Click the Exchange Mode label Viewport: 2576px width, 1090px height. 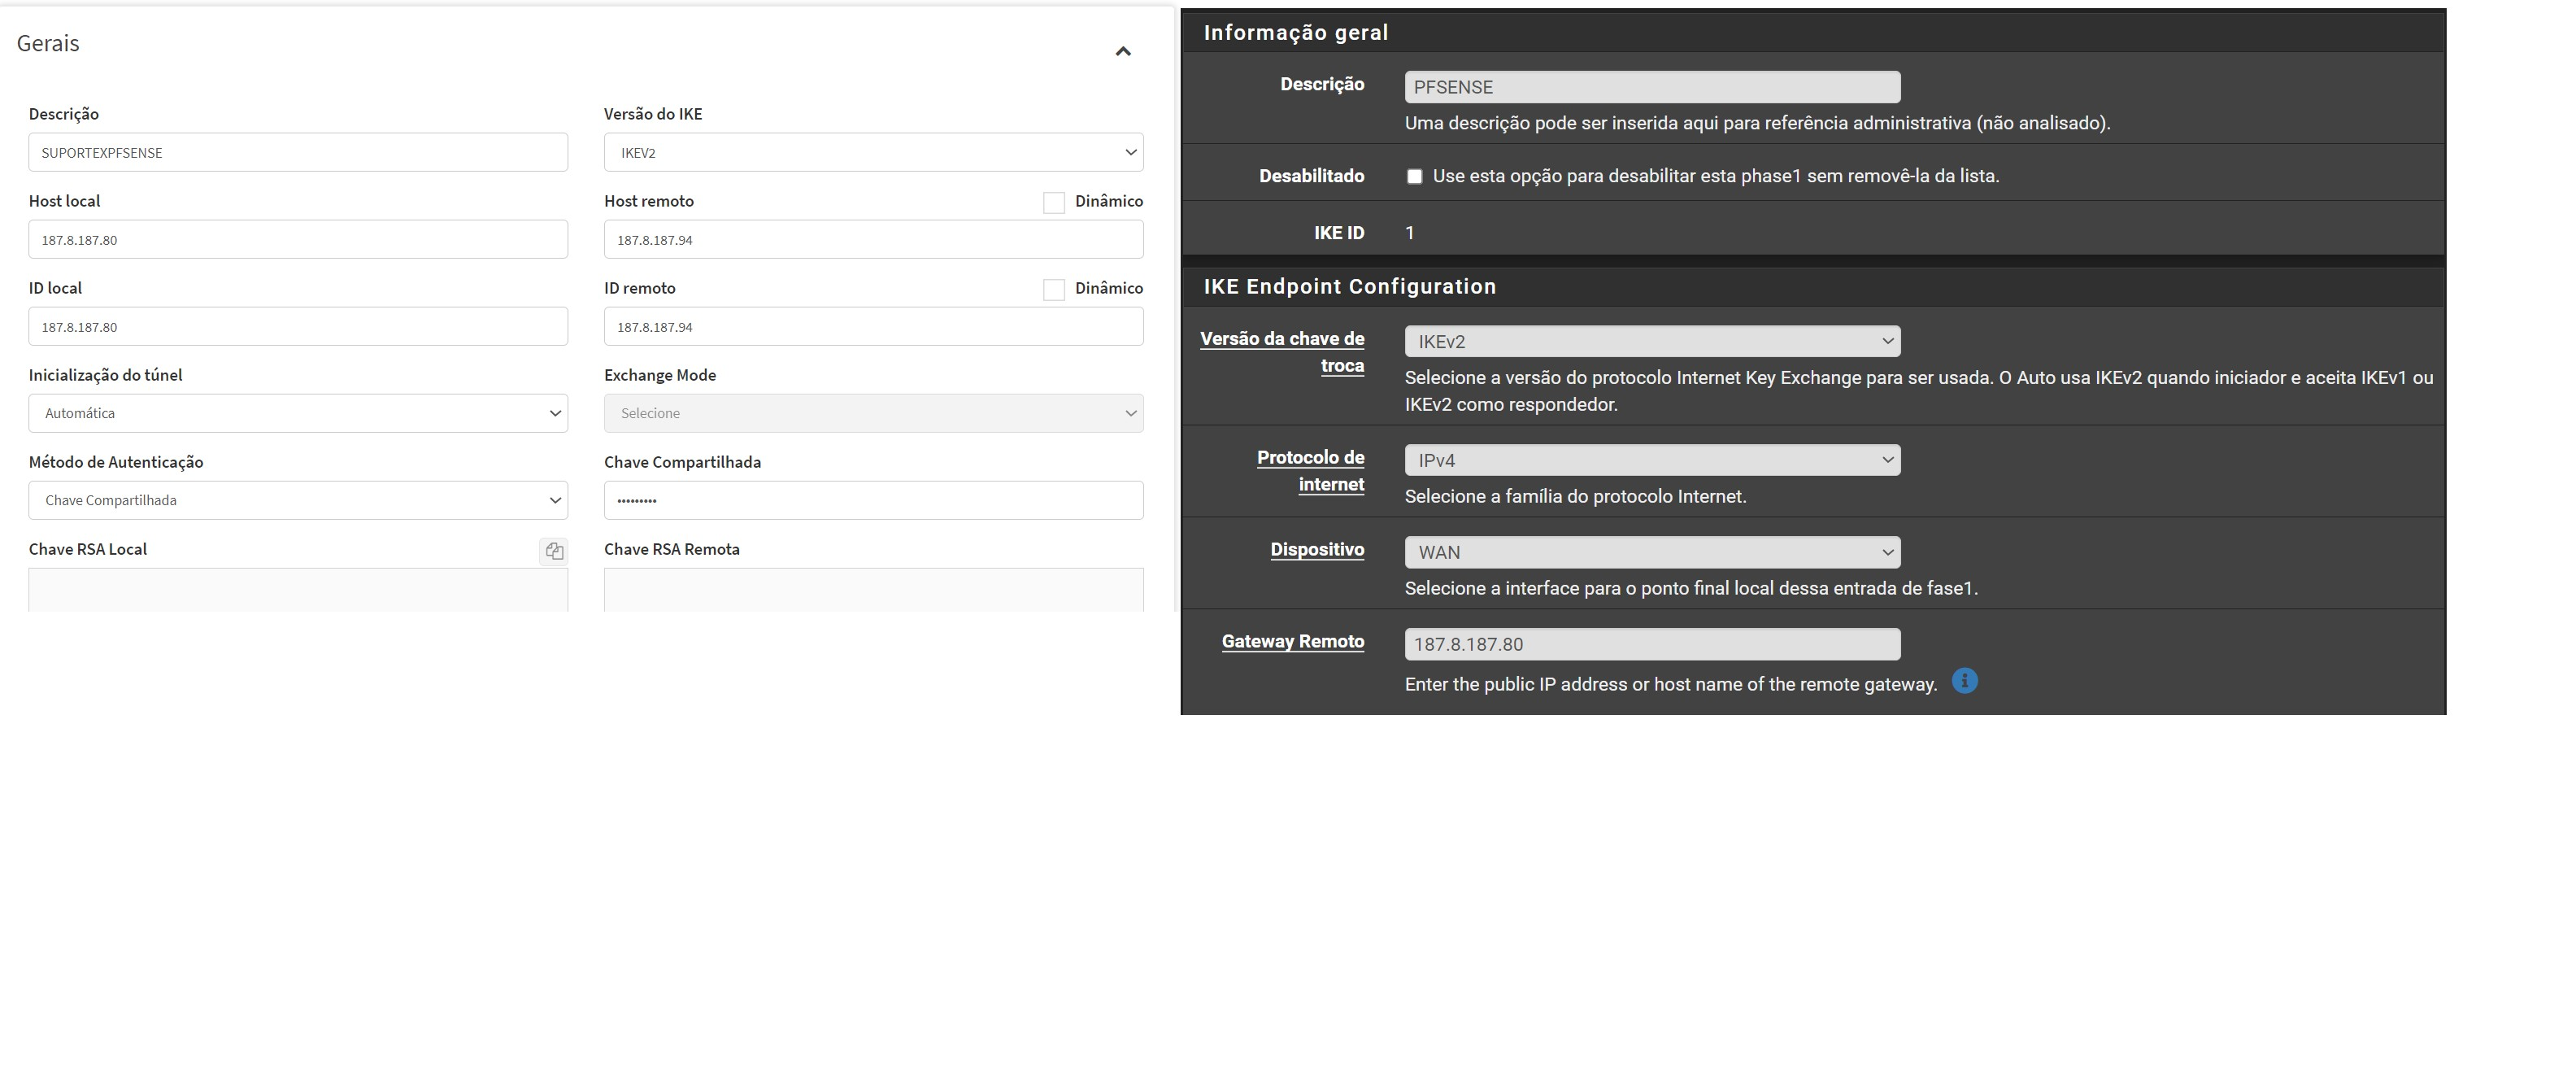click(660, 376)
